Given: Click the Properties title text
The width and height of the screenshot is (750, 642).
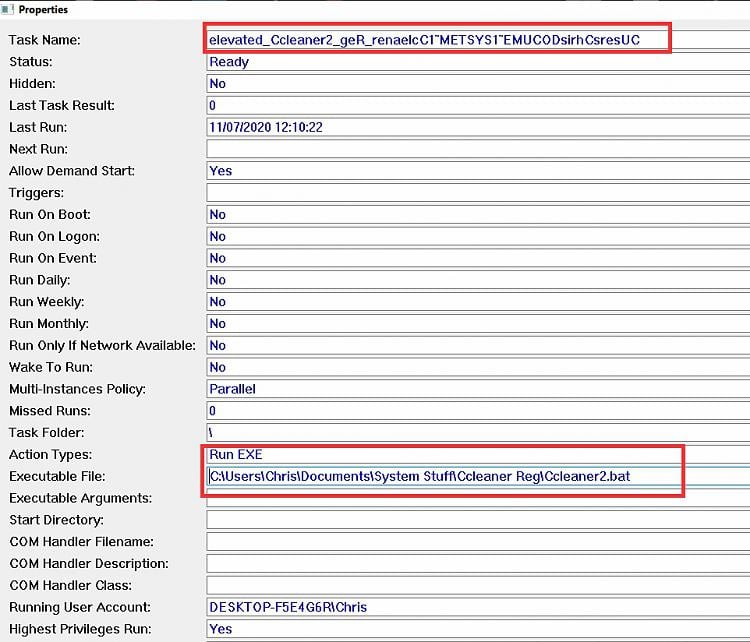Looking at the screenshot, I should (43, 10).
